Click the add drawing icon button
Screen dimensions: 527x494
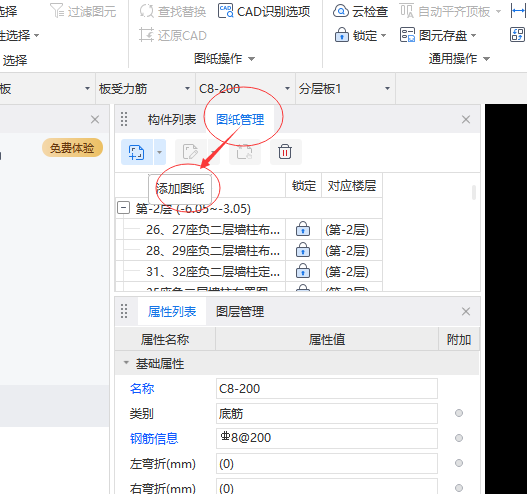[x=137, y=152]
